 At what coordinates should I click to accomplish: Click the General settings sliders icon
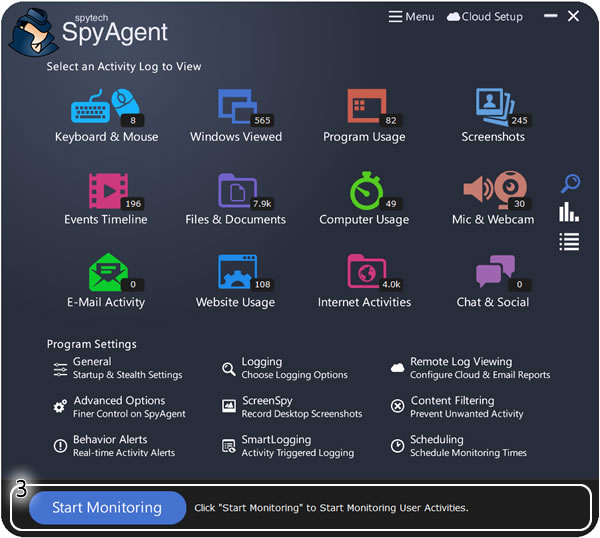[60, 370]
